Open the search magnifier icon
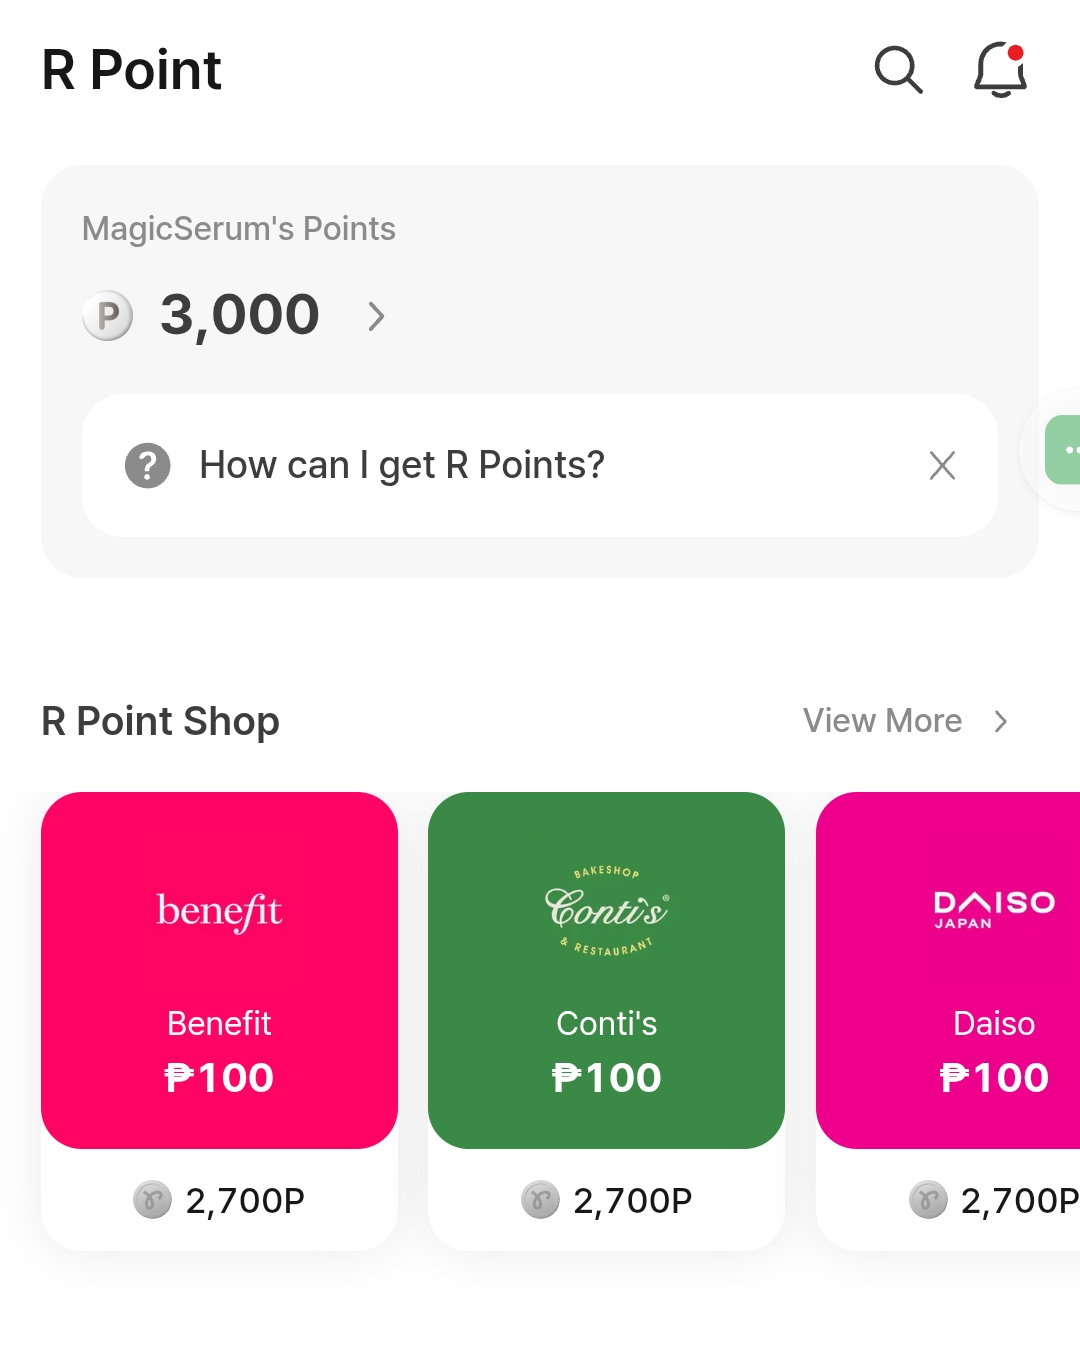Viewport: 1080px width, 1357px height. click(x=898, y=70)
